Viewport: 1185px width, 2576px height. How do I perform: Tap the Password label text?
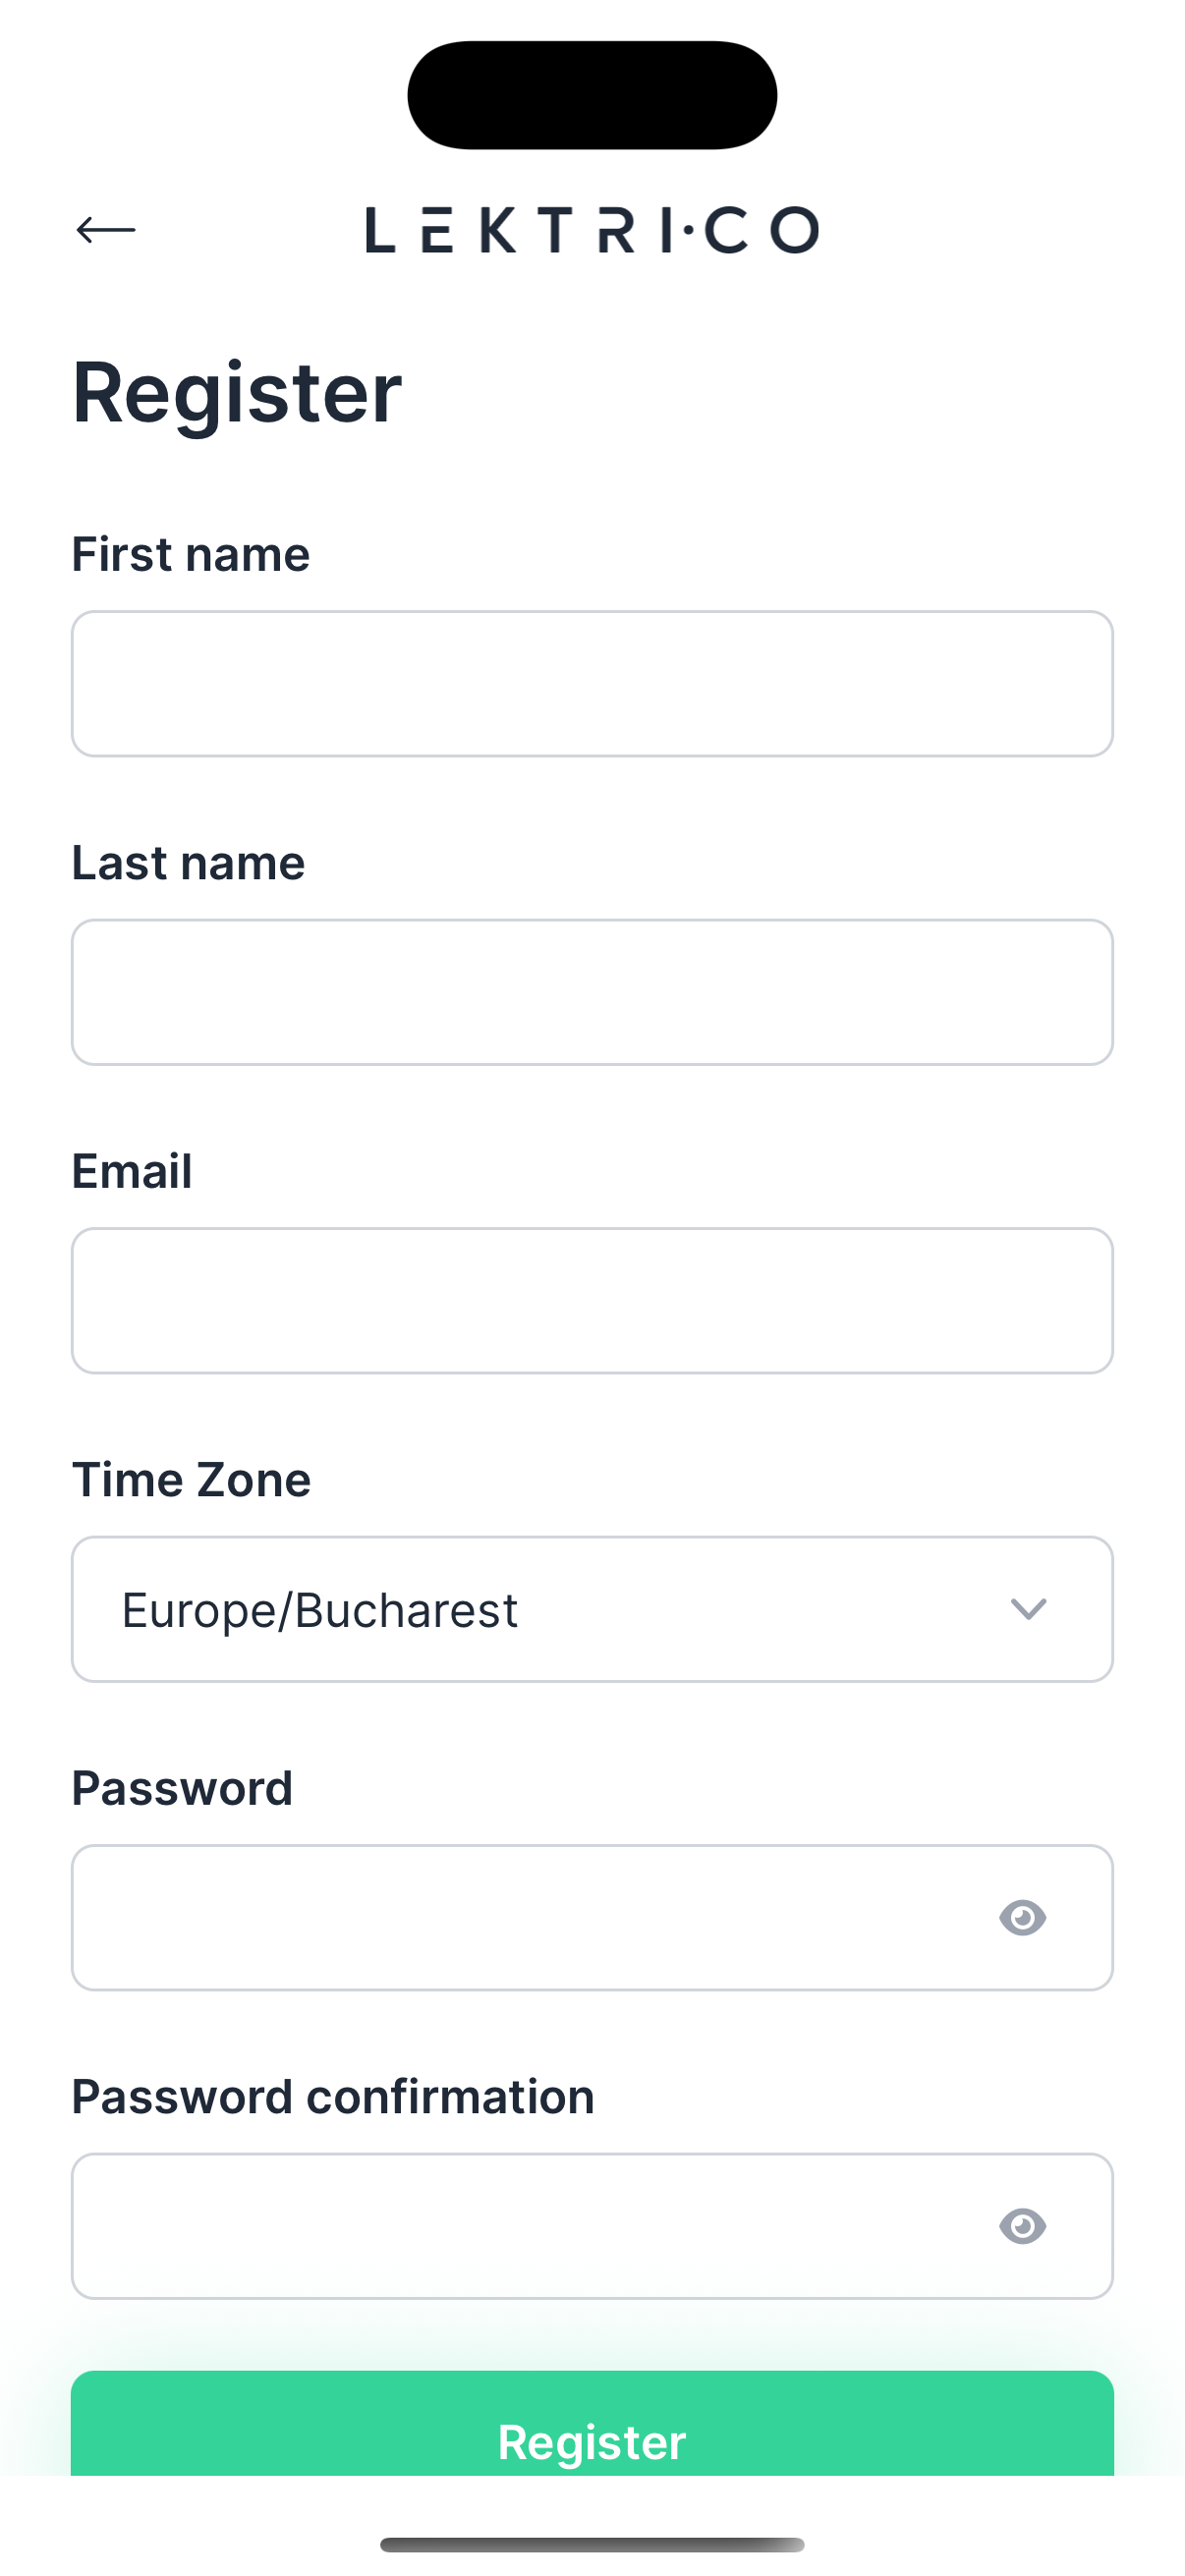(182, 1788)
